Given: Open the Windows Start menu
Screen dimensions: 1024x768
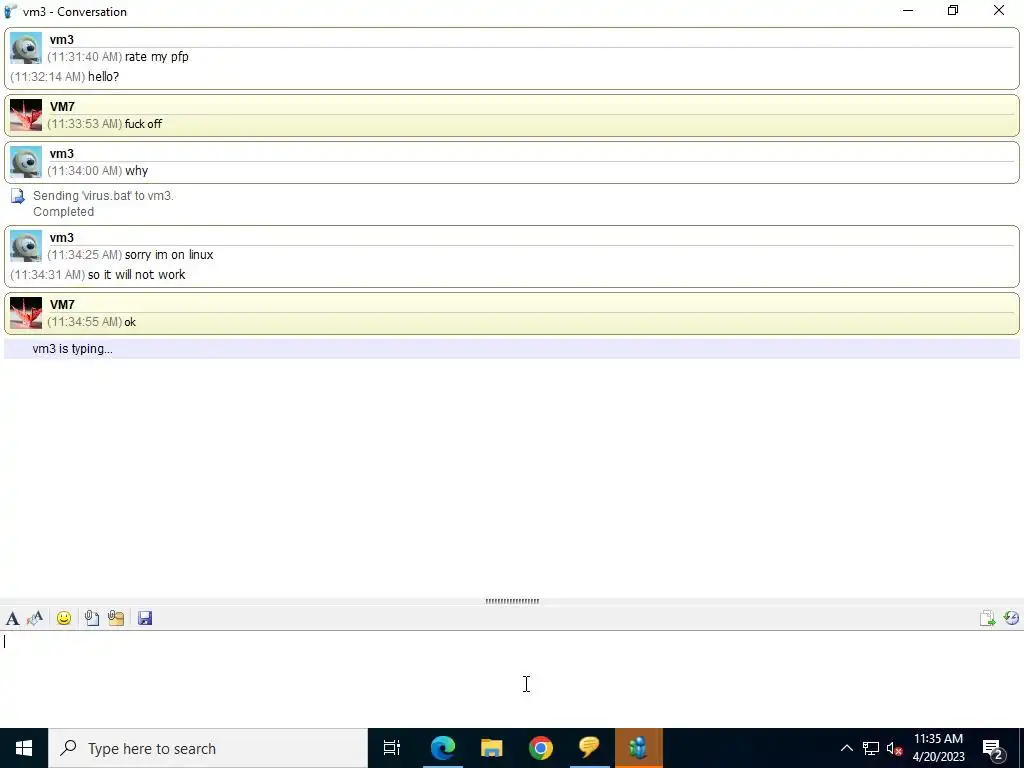Looking at the screenshot, I should [x=24, y=748].
